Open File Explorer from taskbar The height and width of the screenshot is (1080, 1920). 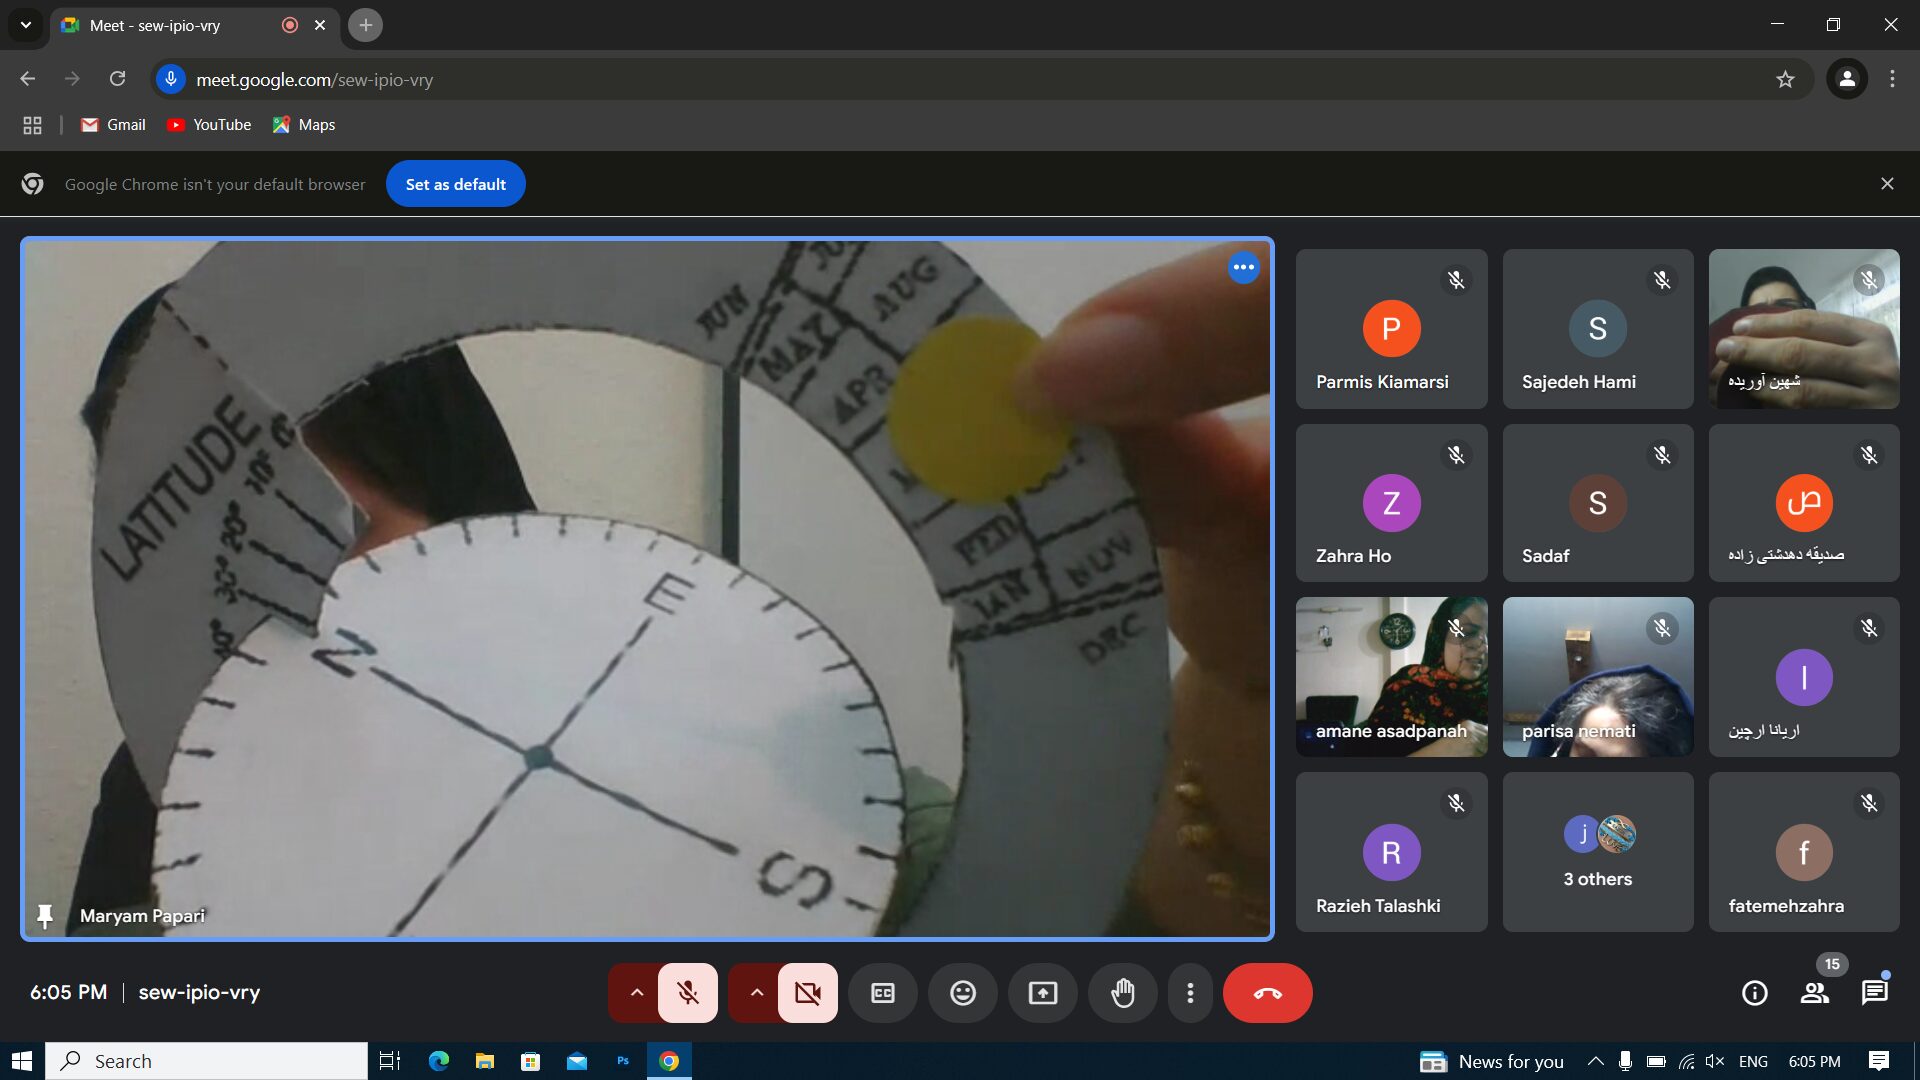485,1061
